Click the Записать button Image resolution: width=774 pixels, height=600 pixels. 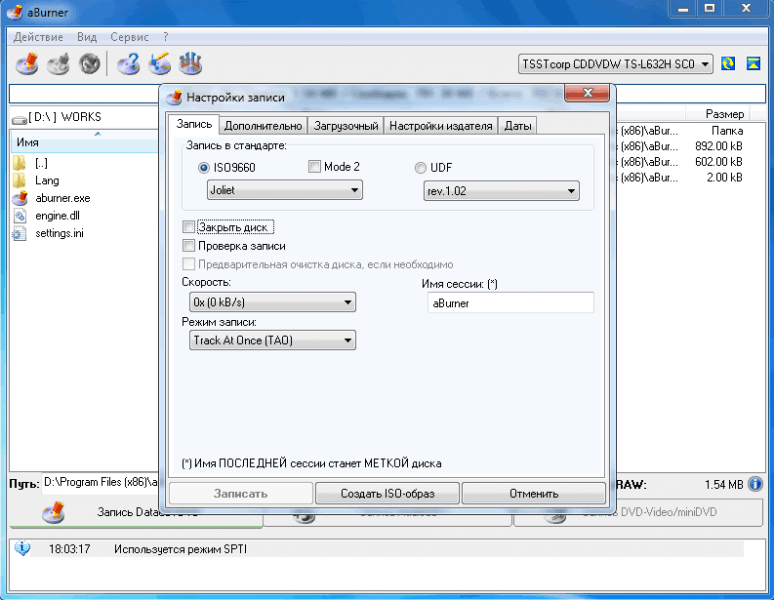pos(240,493)
